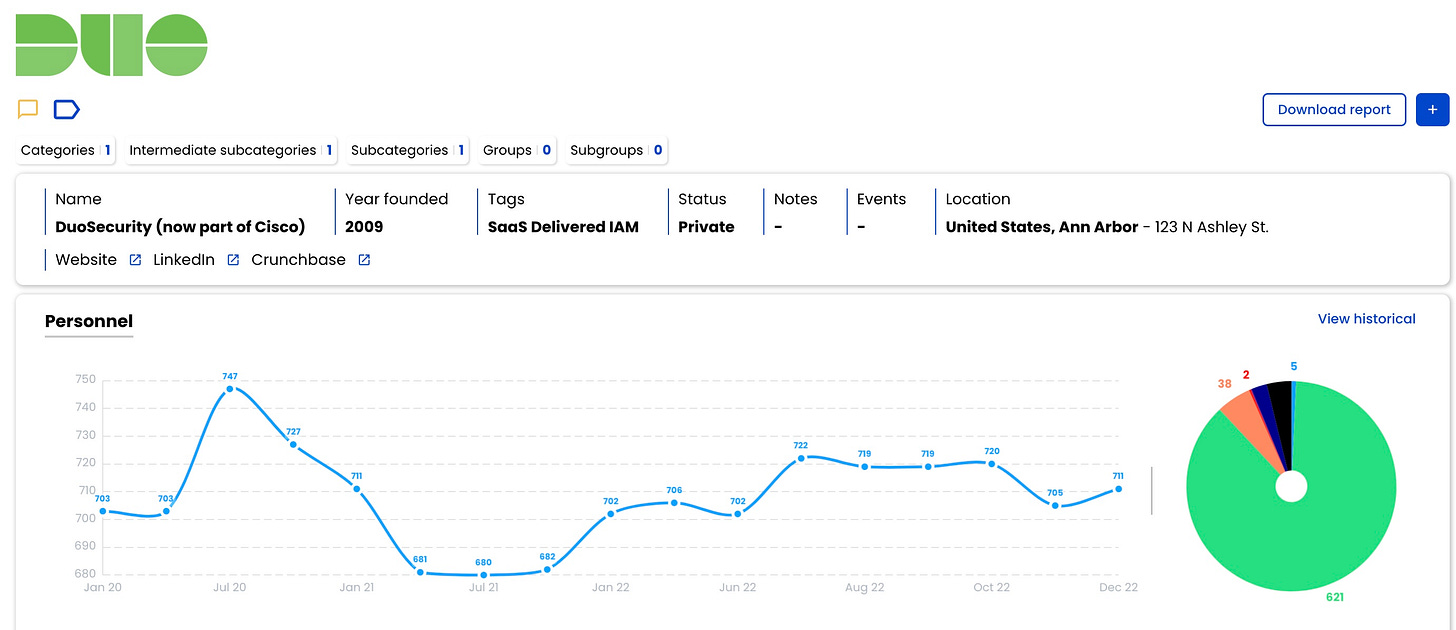Click the 123 N Ashley St. address
Viewport: 1456px width, 630px height.
click(x=1212, y=227)
